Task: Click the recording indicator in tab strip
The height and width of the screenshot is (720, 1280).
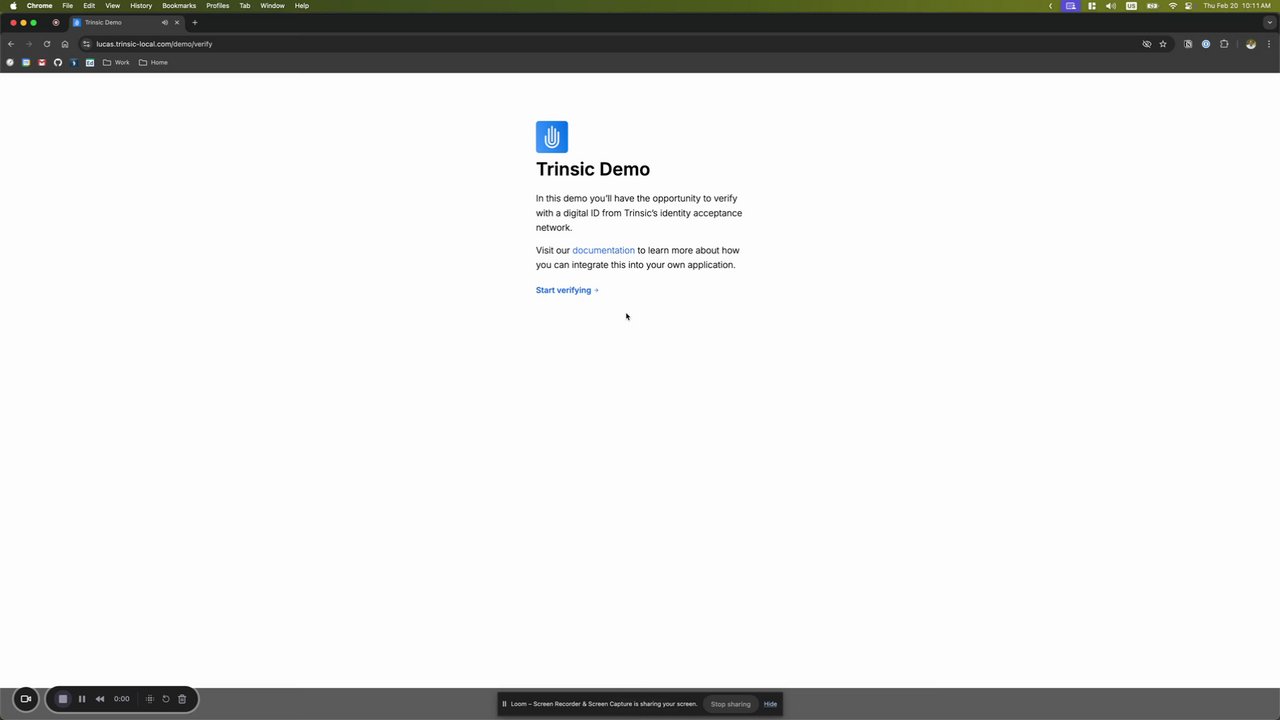Action: [55, 22]
